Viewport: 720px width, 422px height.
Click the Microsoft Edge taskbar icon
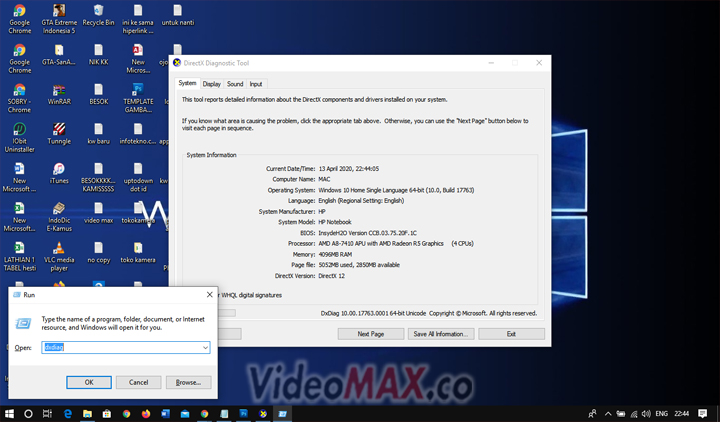(68, 414)
